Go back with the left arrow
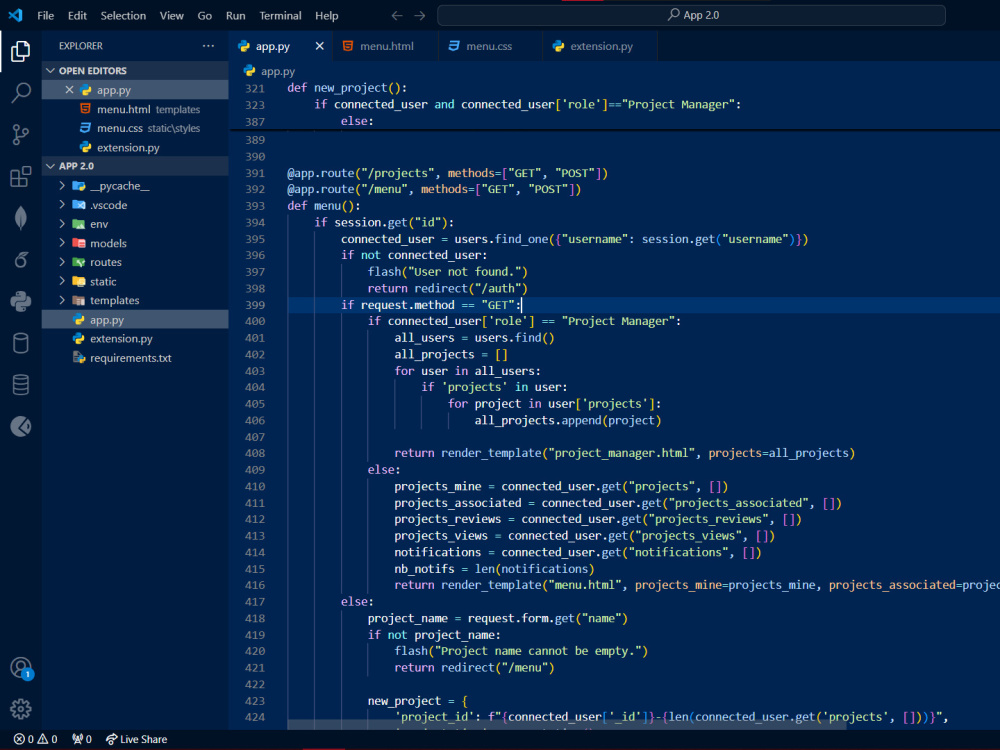 (x=397, y=15)
